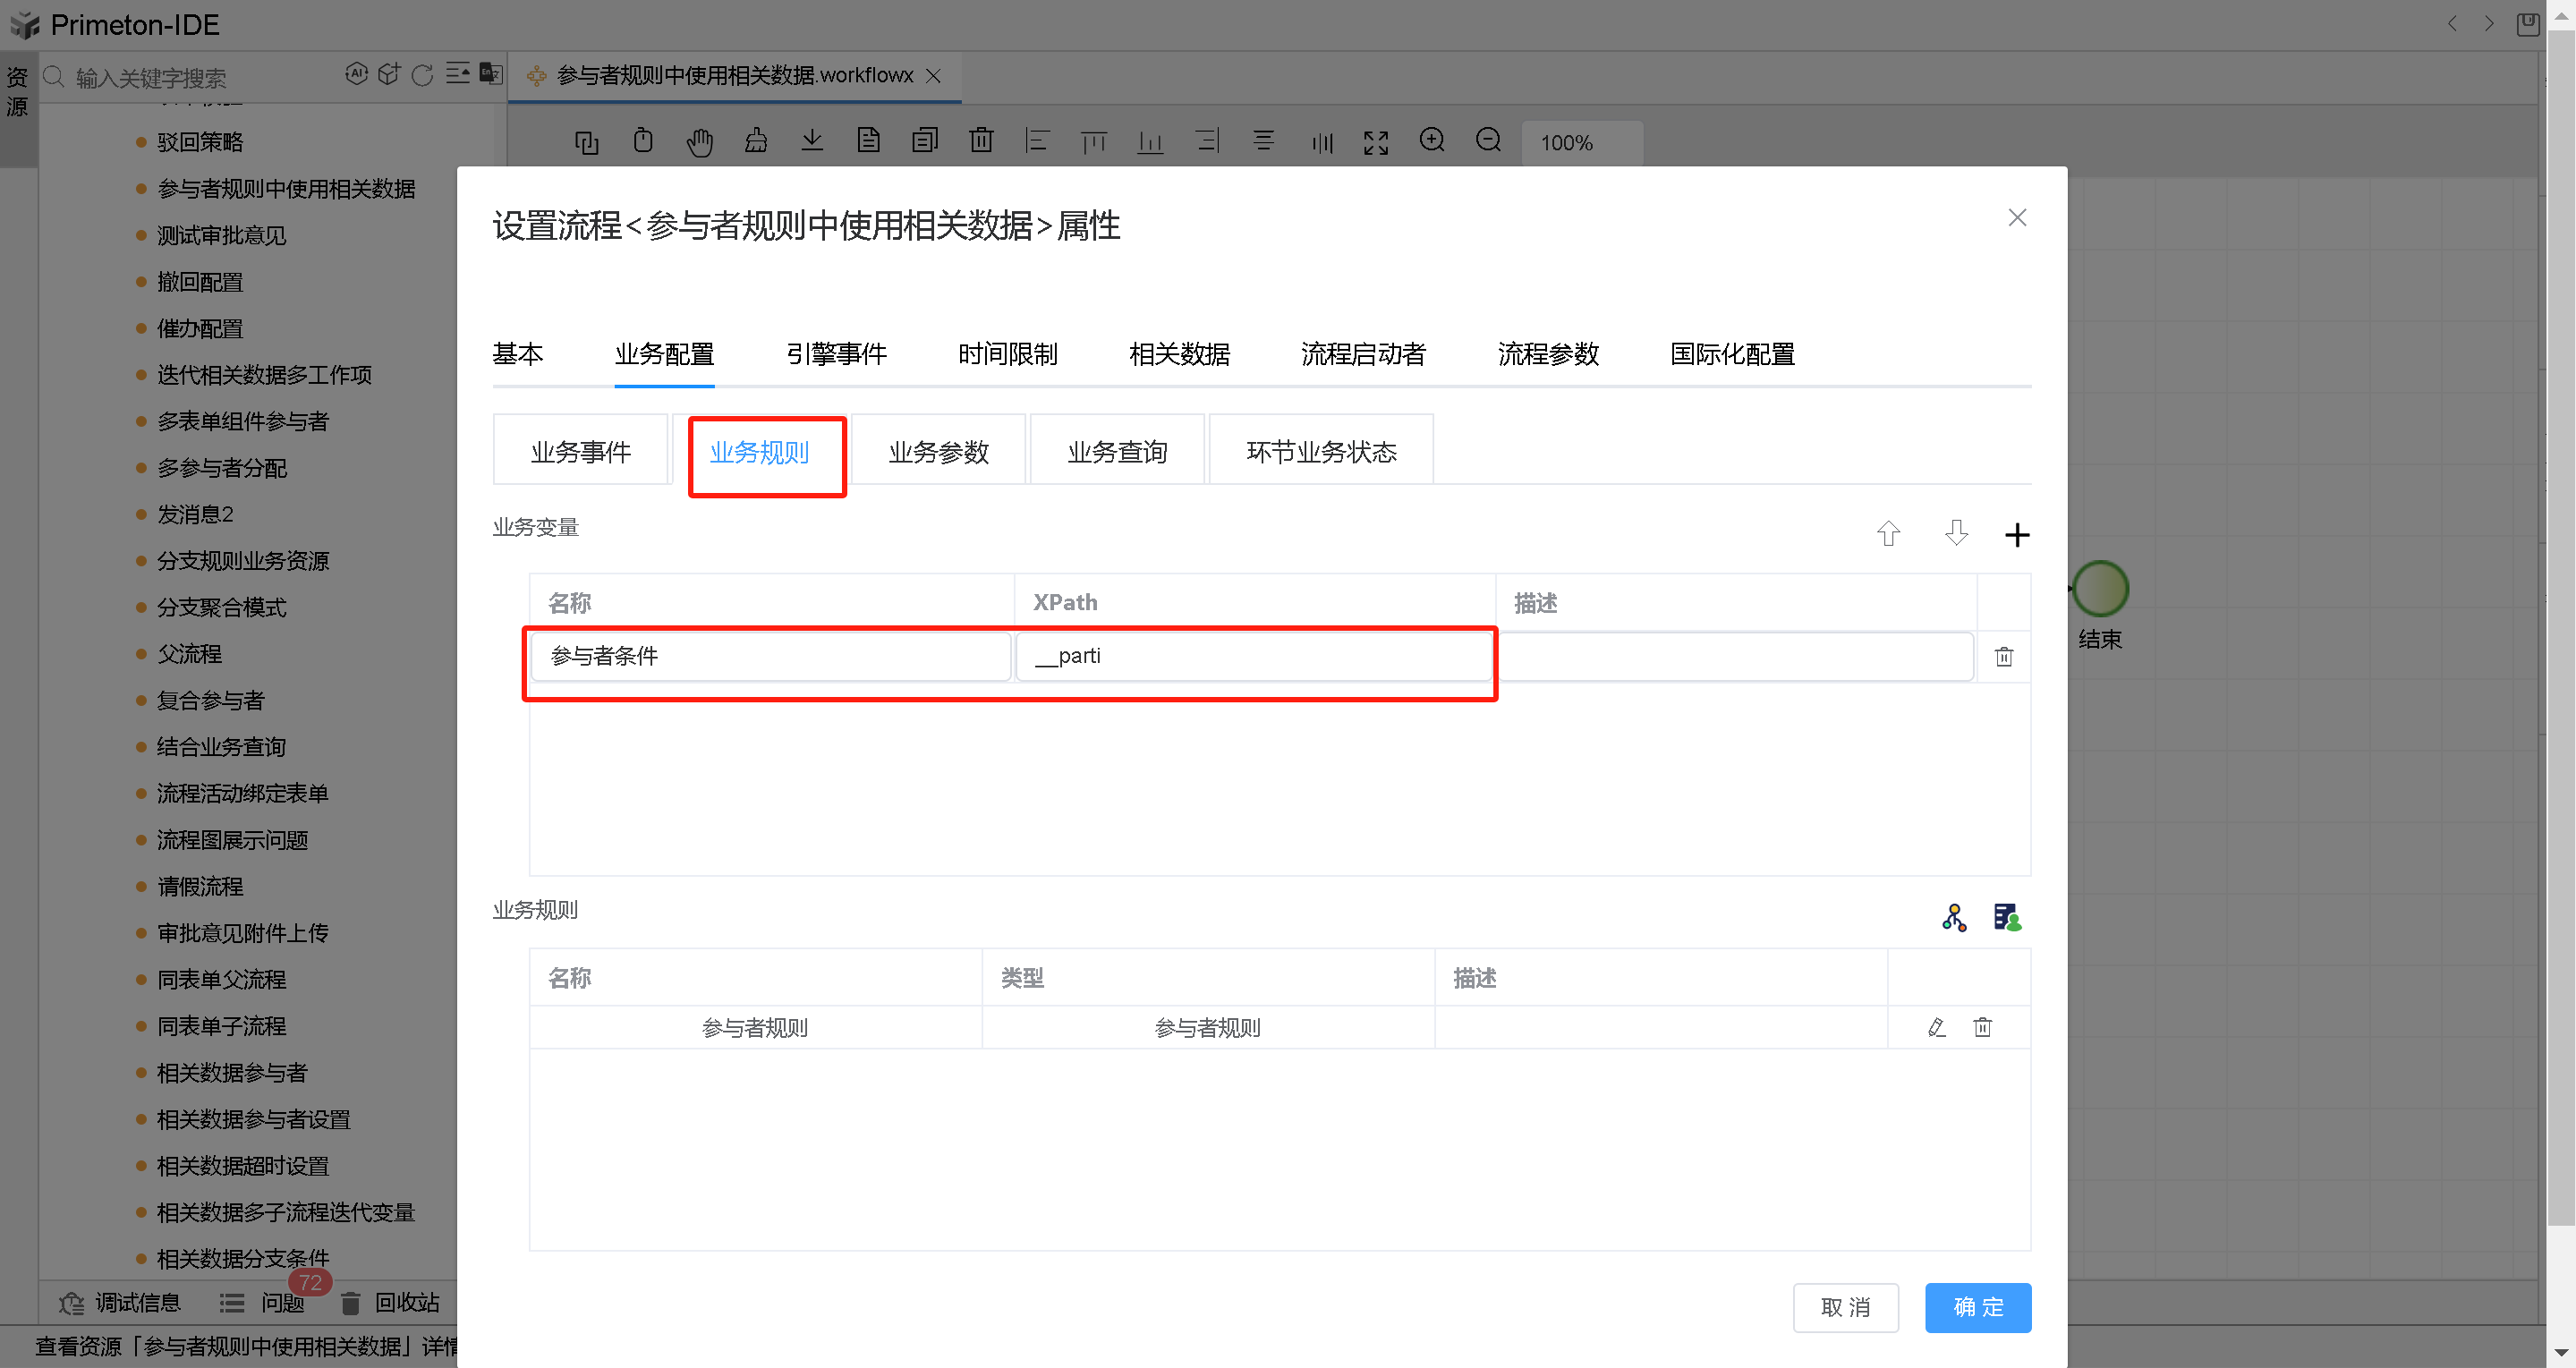
Task: Confirm settings with the 确定 button
Action: coord(1977,1307)
